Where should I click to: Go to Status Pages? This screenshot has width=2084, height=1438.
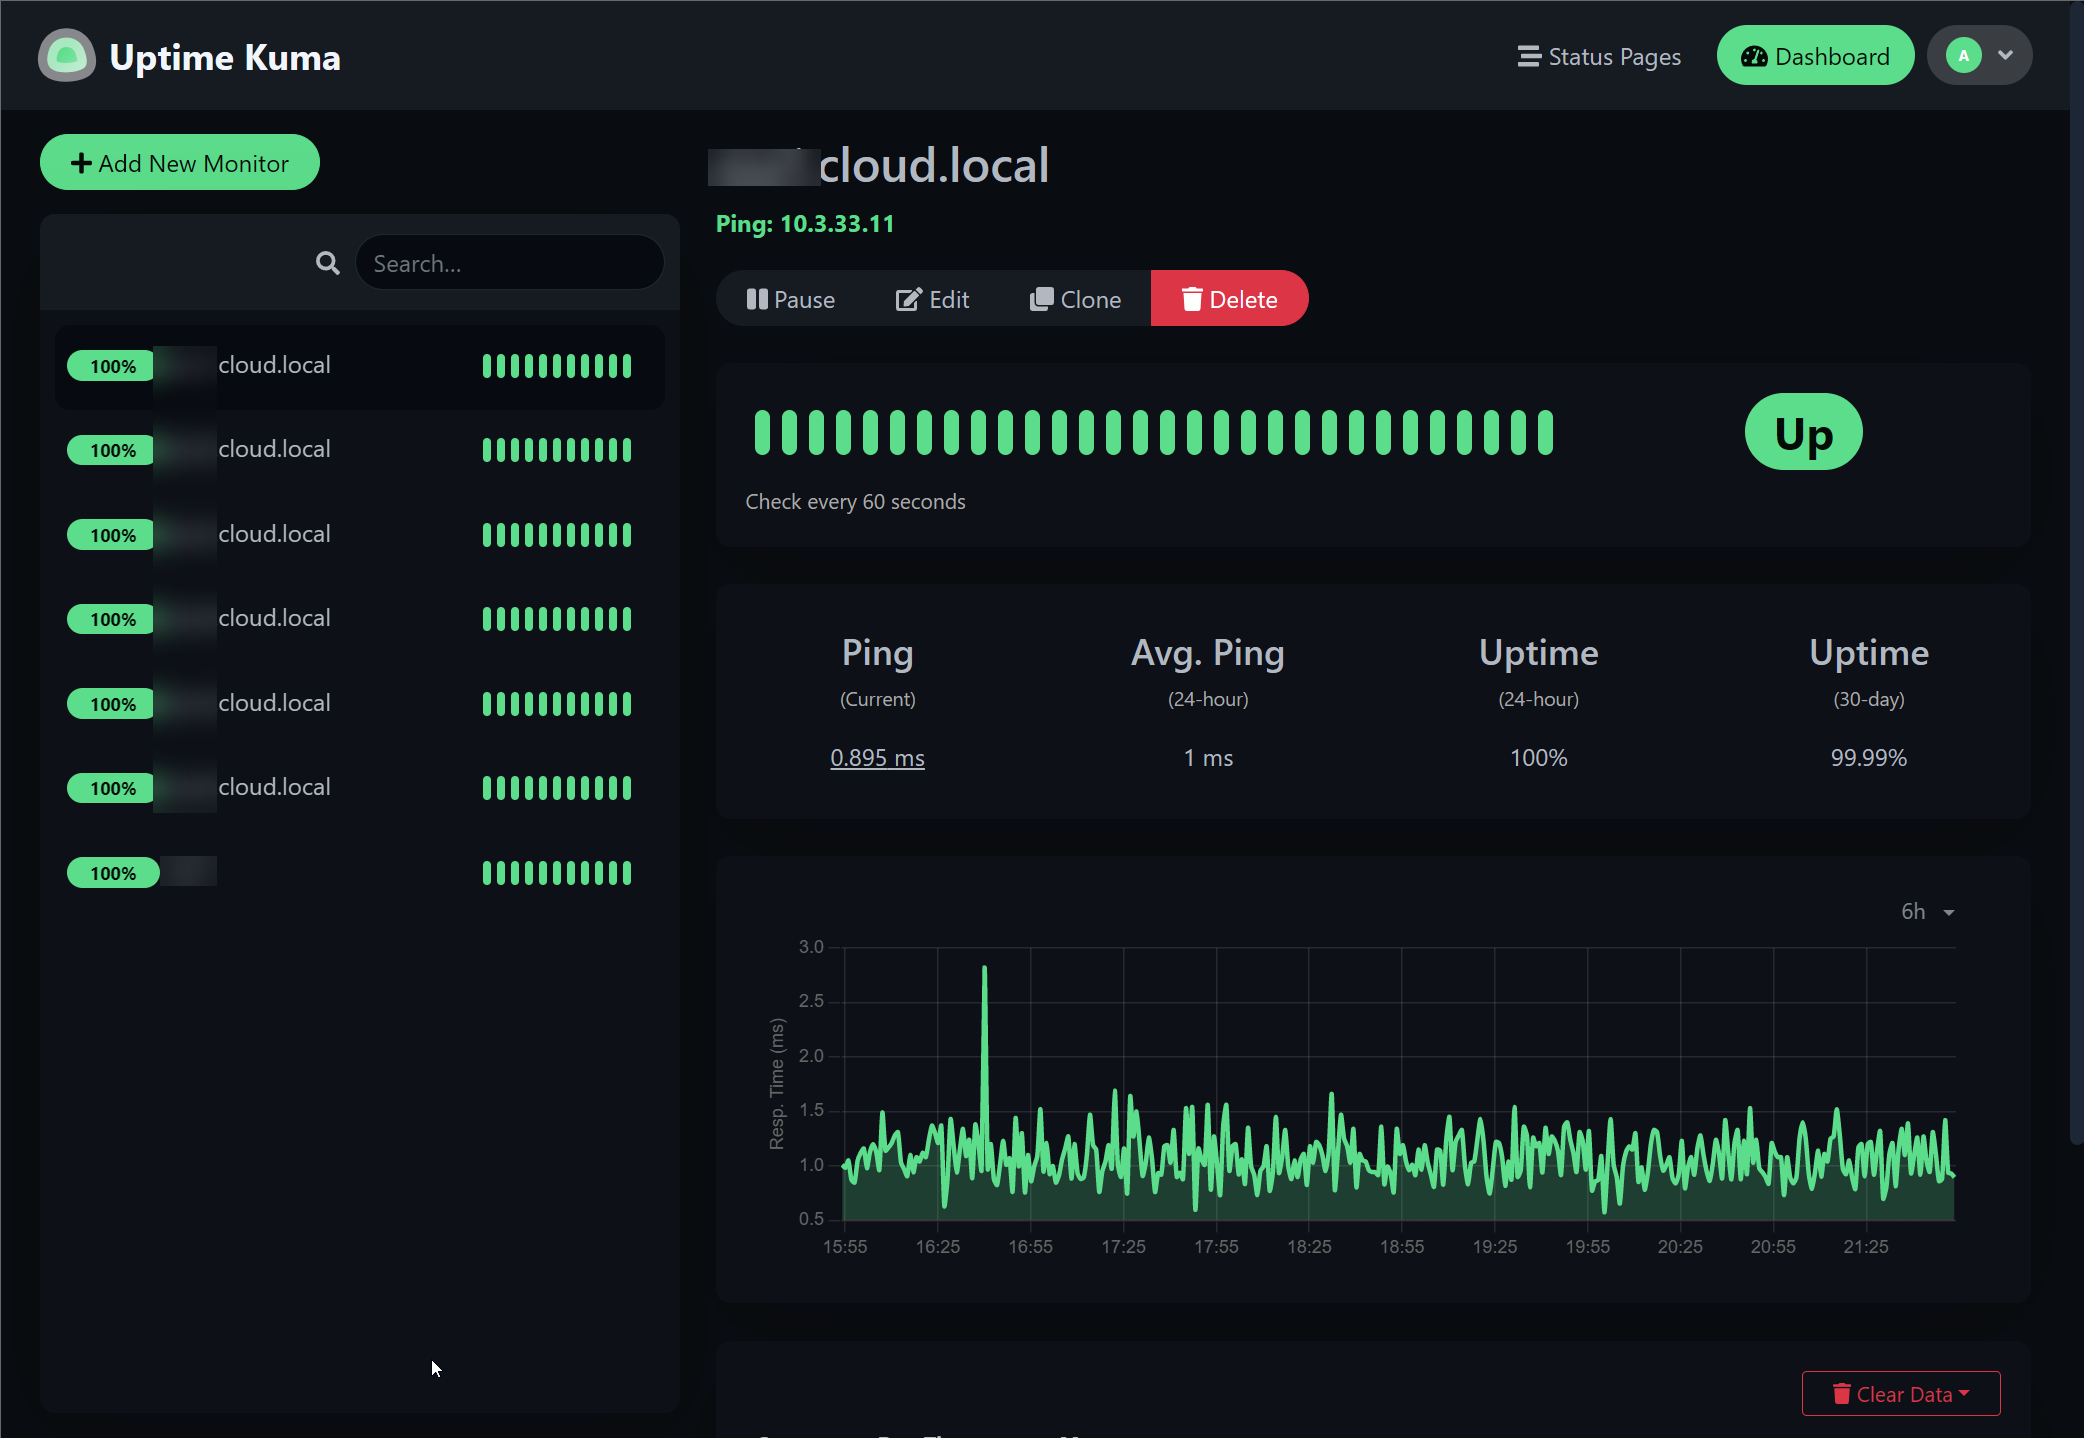(1613, 57)
